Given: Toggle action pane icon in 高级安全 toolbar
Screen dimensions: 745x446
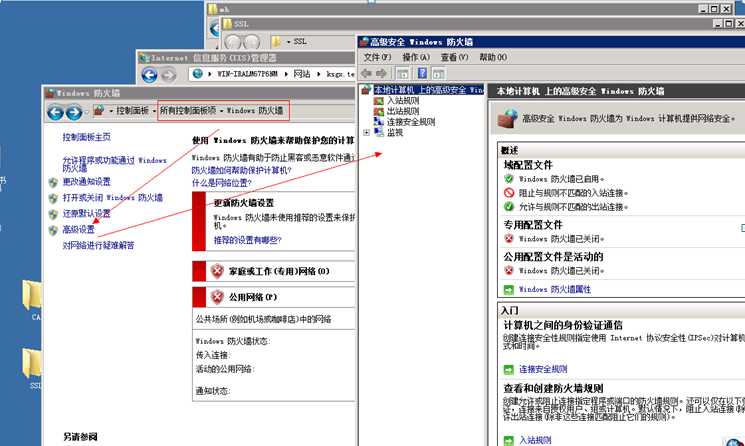Looking at the screenshot, I should coord(439,73).
